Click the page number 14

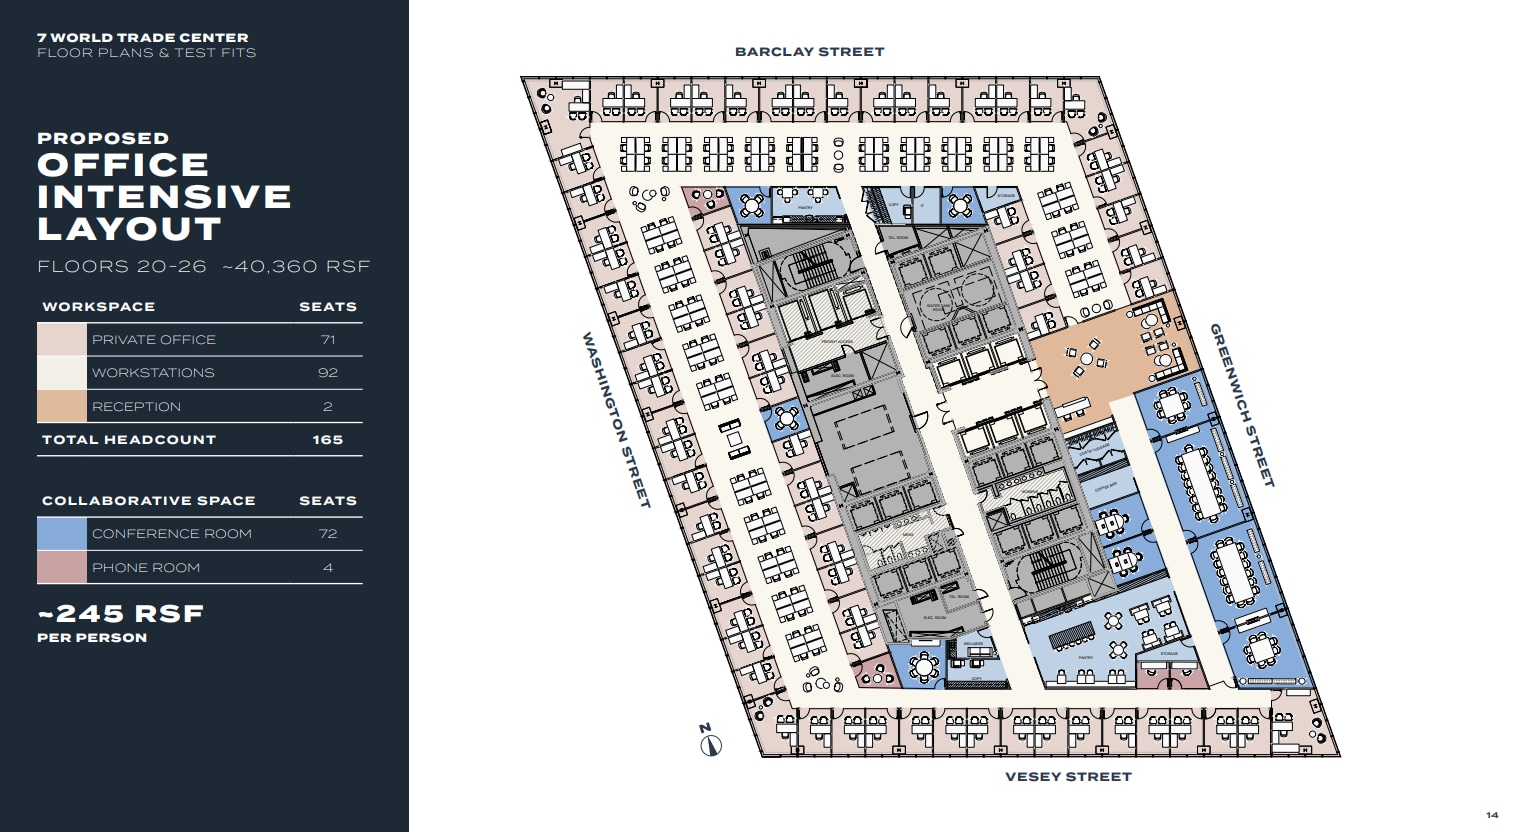click(1492, 815)
